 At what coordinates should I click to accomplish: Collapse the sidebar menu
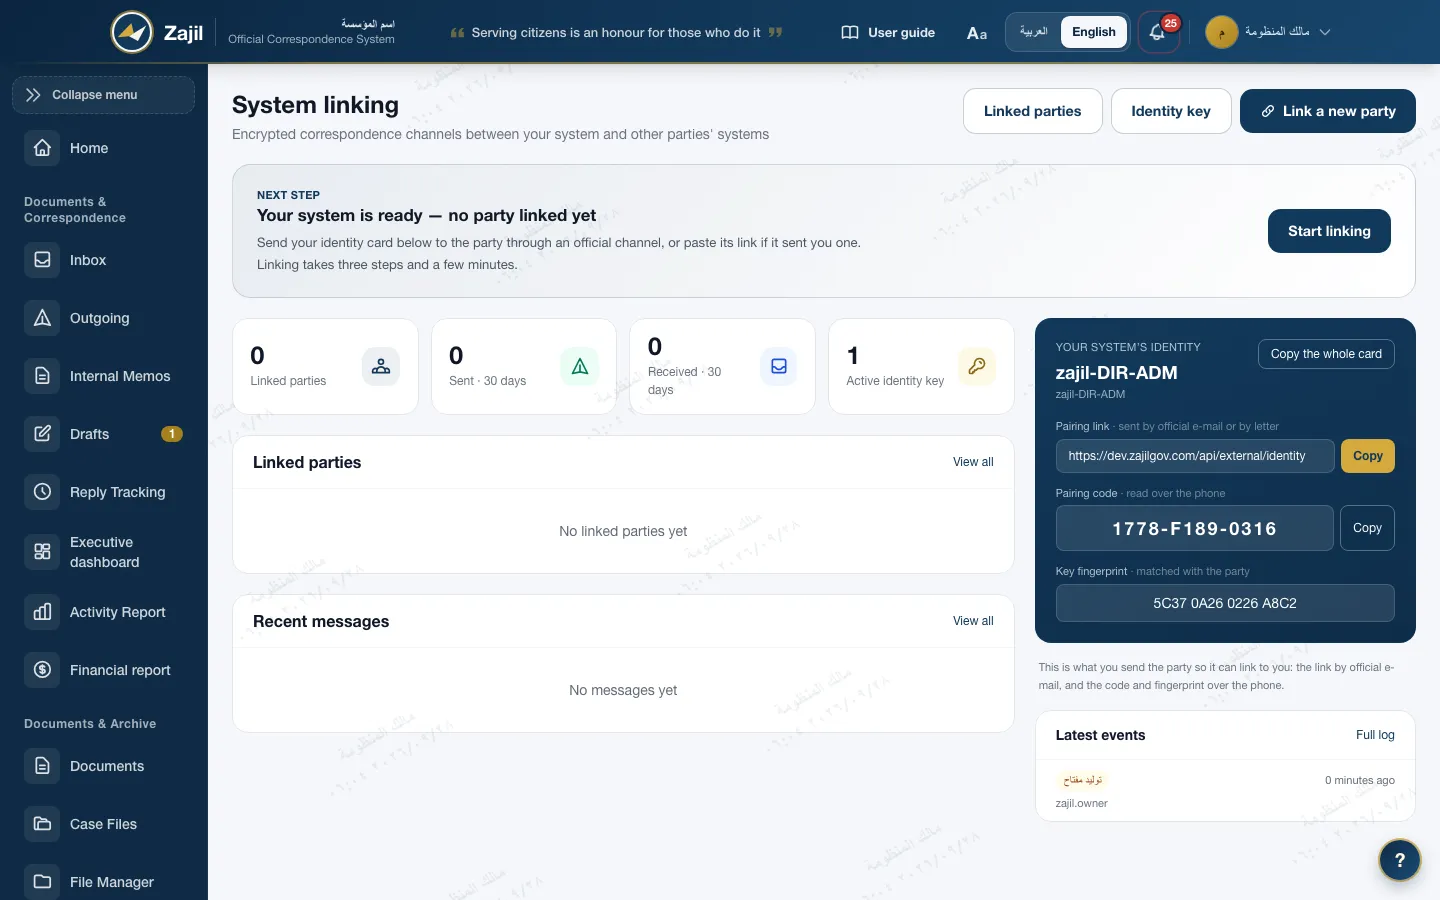tap(103, 95)
